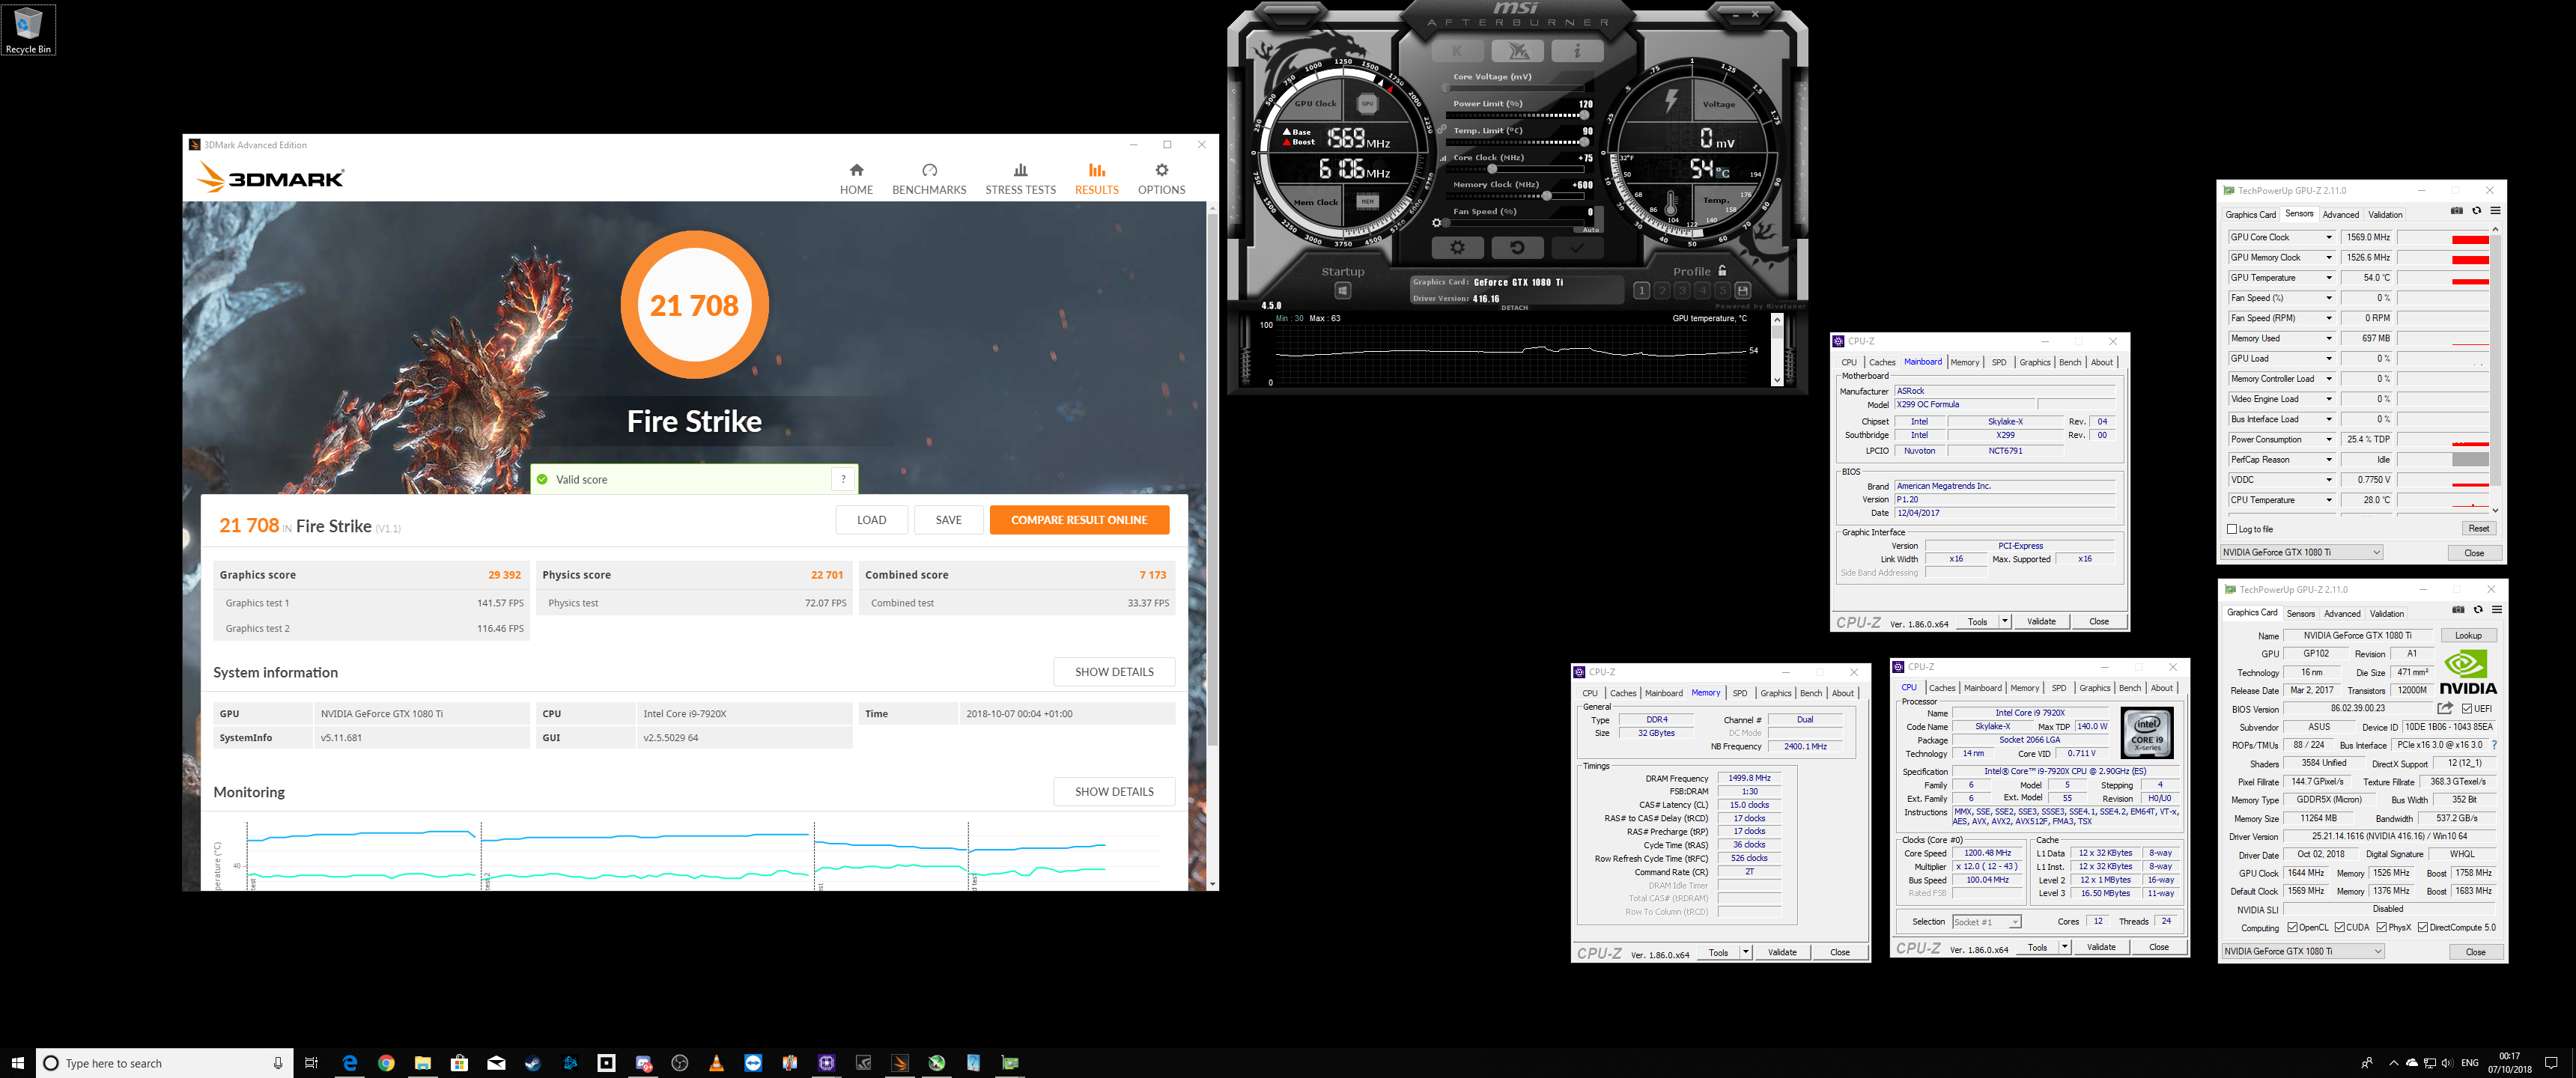Click the Memory Clock slider handle
Viewport: 2576px width, 1078px height.
pos(1547,196)
